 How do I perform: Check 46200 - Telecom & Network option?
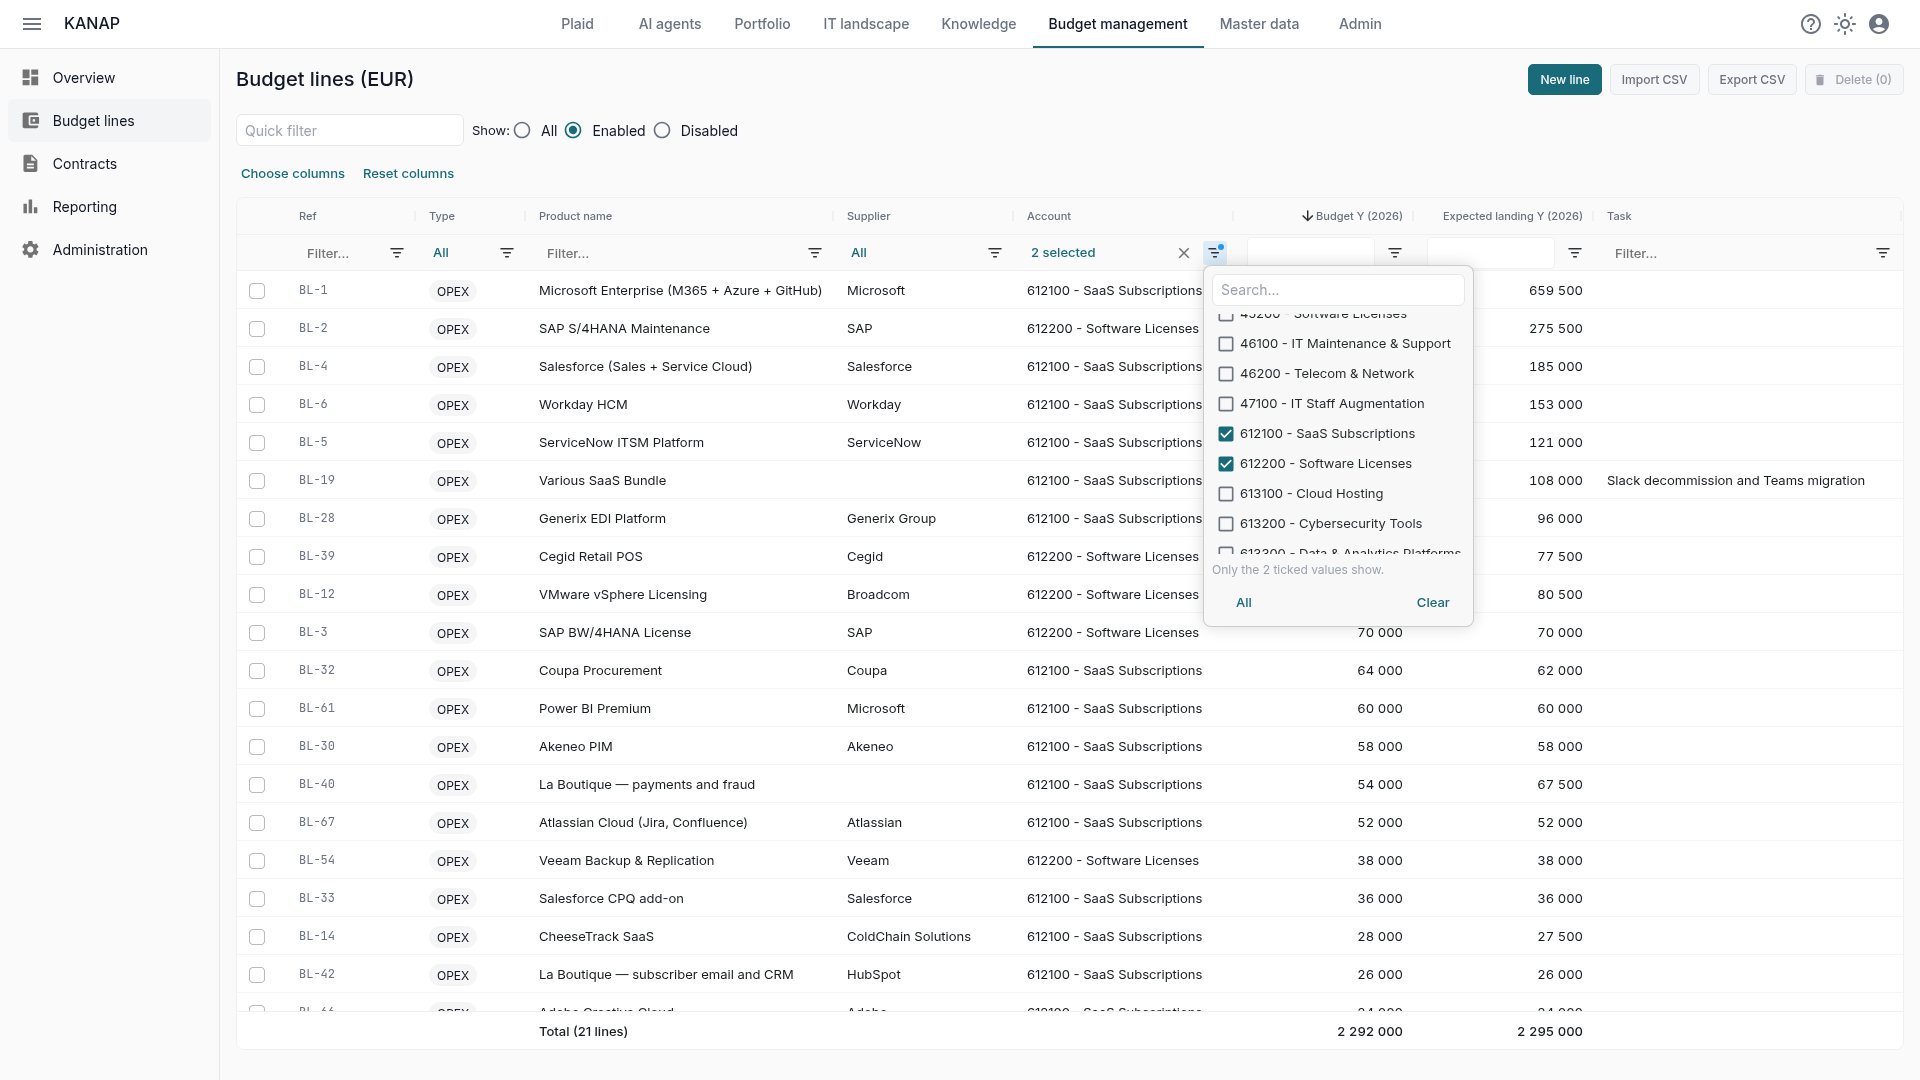(x=1226, y=374)
